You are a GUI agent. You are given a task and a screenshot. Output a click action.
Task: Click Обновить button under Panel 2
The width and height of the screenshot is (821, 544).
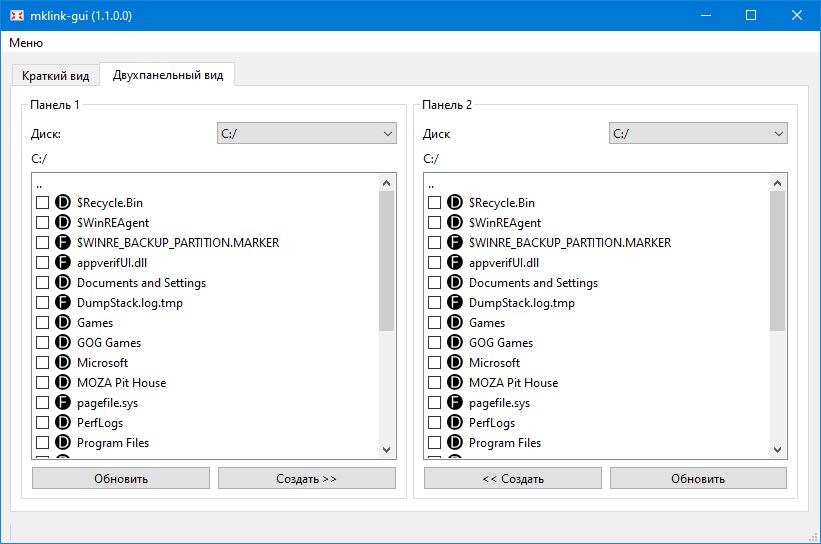[x=698, y=478]
